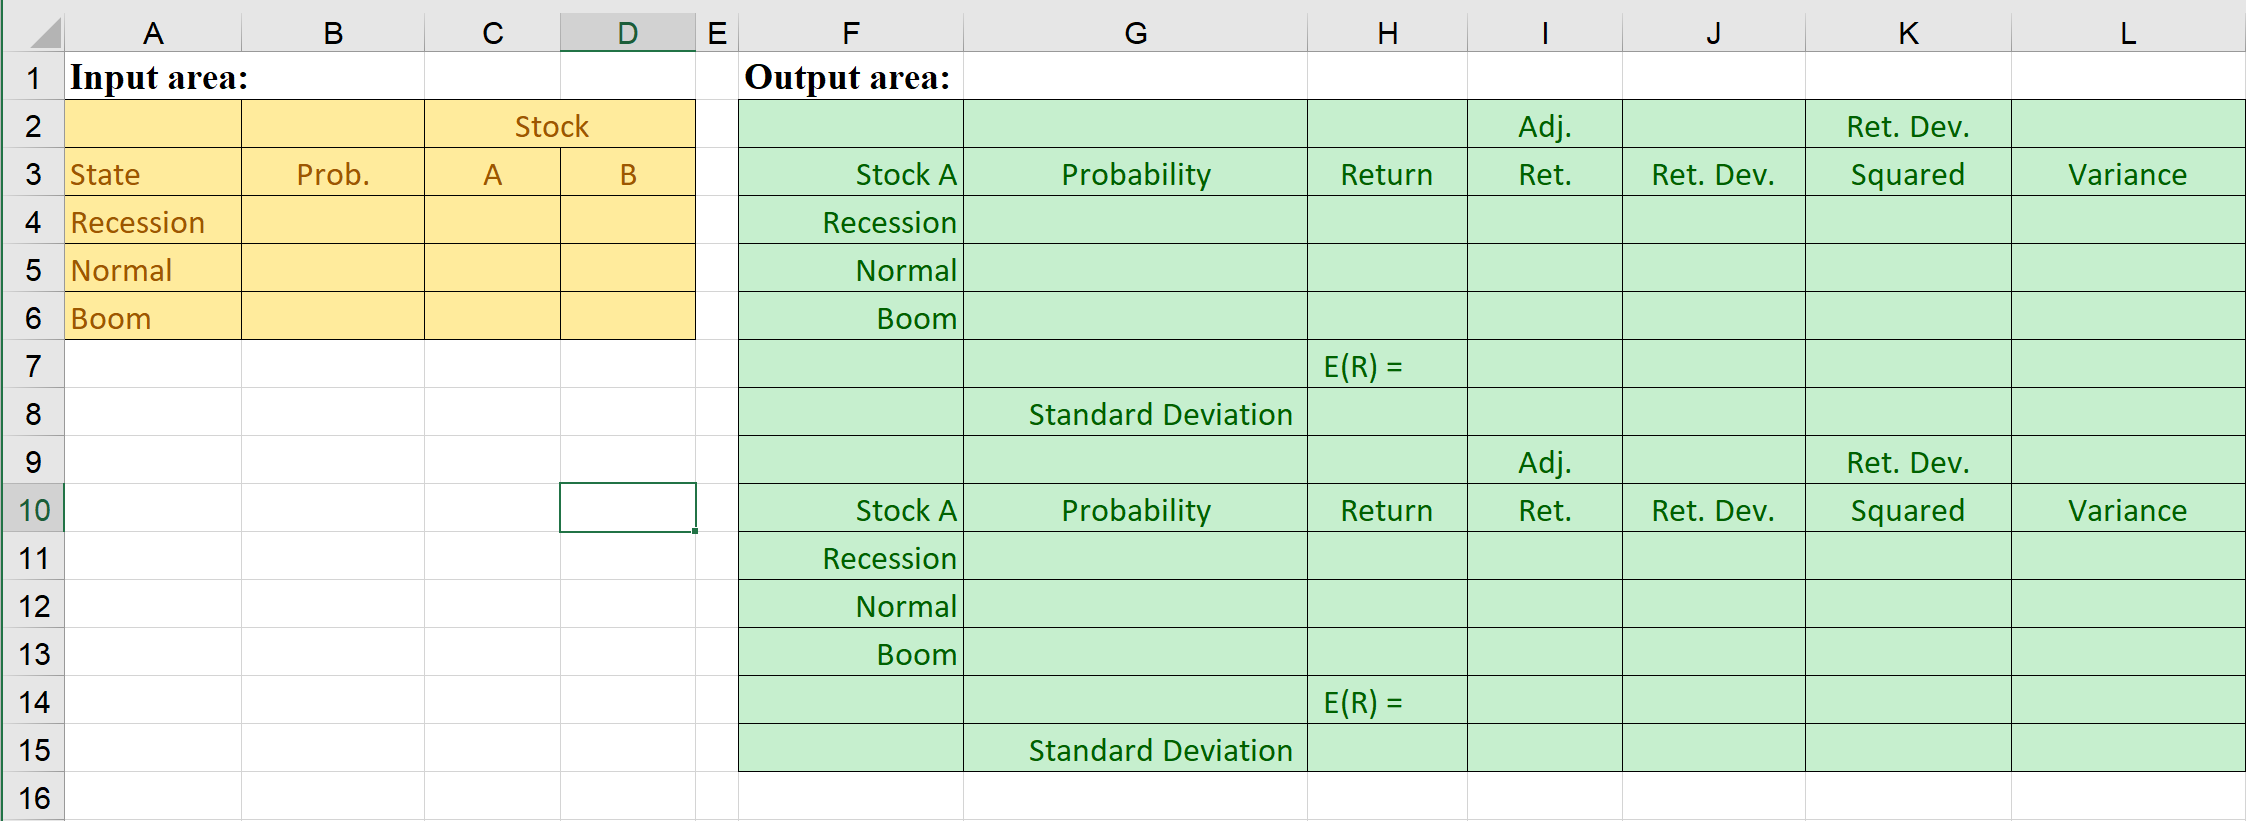This screenshot has width=2246, height=821.
Task: Select the 'Adj.' cell in row 9
Action: (1543, 461)
